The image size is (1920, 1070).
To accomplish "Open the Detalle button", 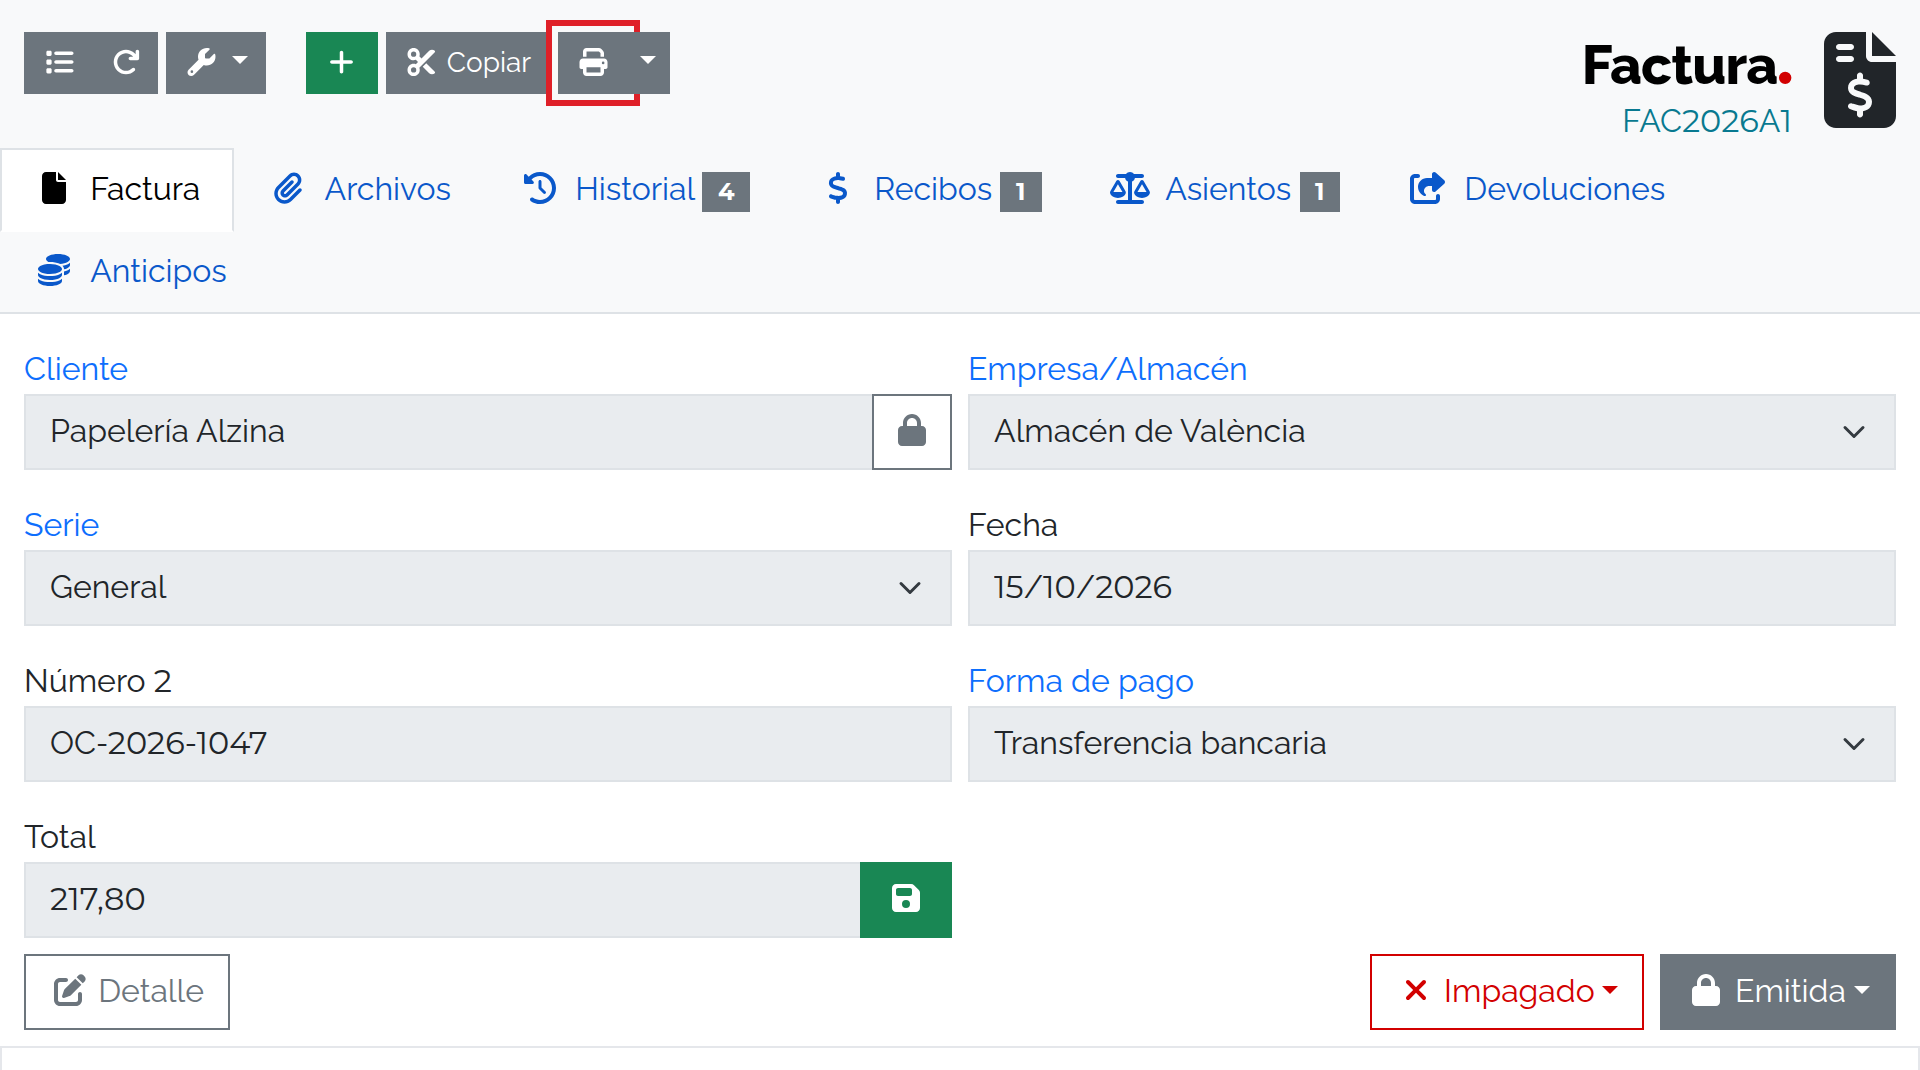I will pos(127,992).
